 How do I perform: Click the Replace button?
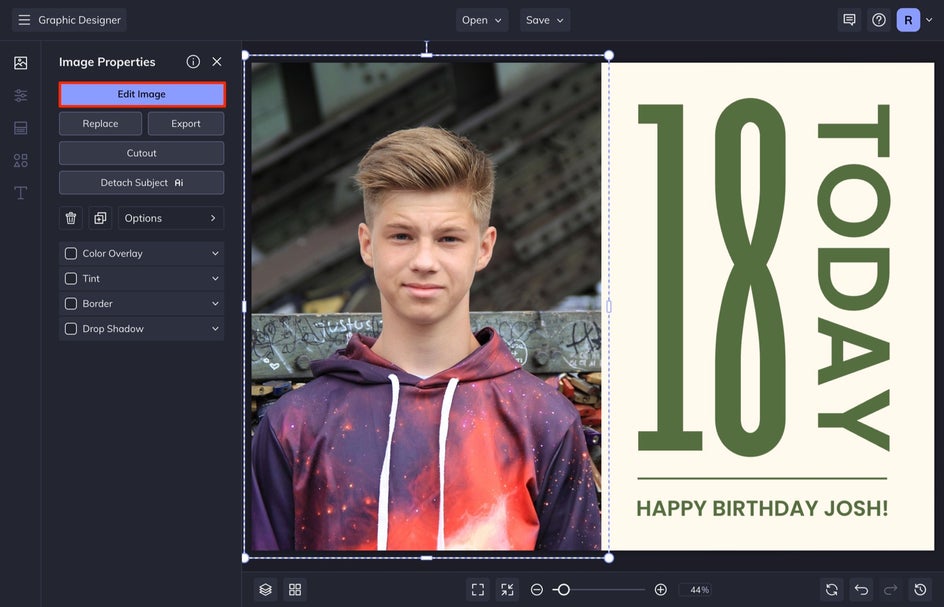pyautogui.click(x=101, y=123)
